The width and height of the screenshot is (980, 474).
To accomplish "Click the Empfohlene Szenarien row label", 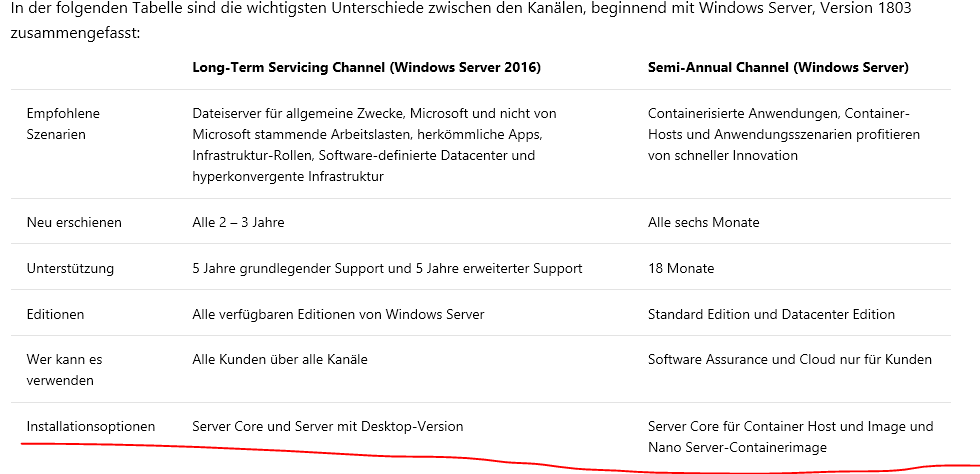I will point(63,123).
